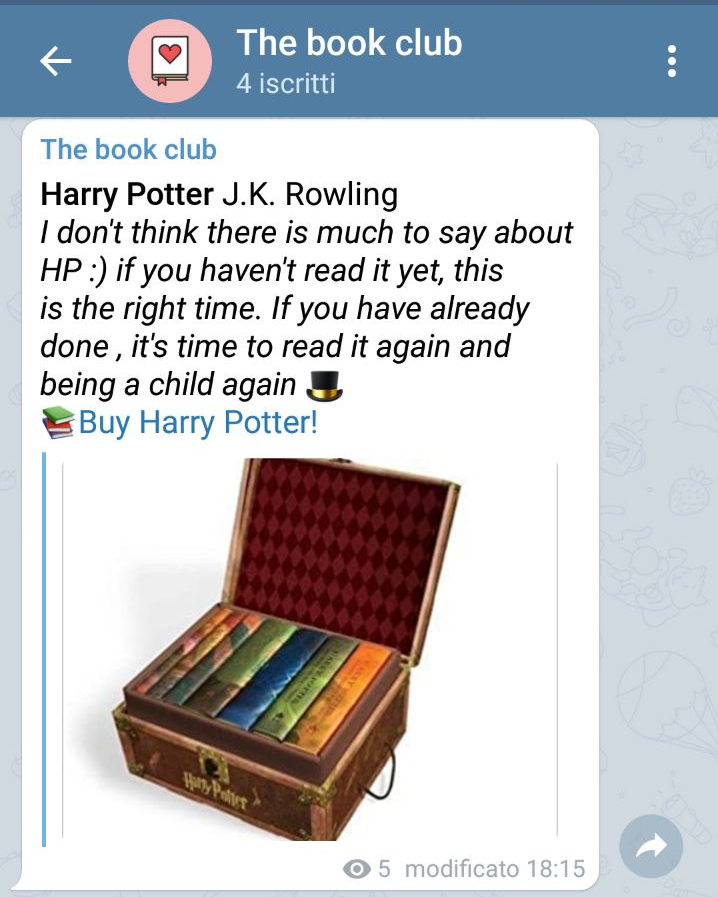This screenshot has width=718, height=897.
Task: Go back using the left arrow
Action: (55, 61)
